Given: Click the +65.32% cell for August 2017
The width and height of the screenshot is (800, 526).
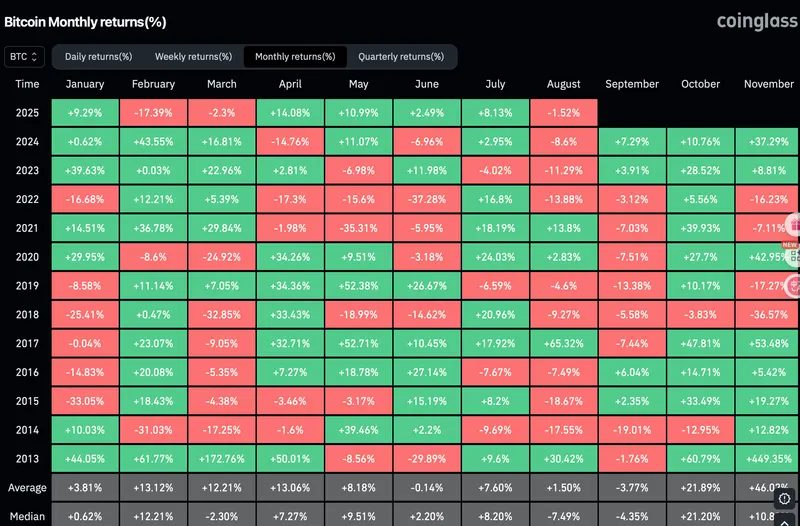Looking at the screenshot, I should [x=563, y=343].
